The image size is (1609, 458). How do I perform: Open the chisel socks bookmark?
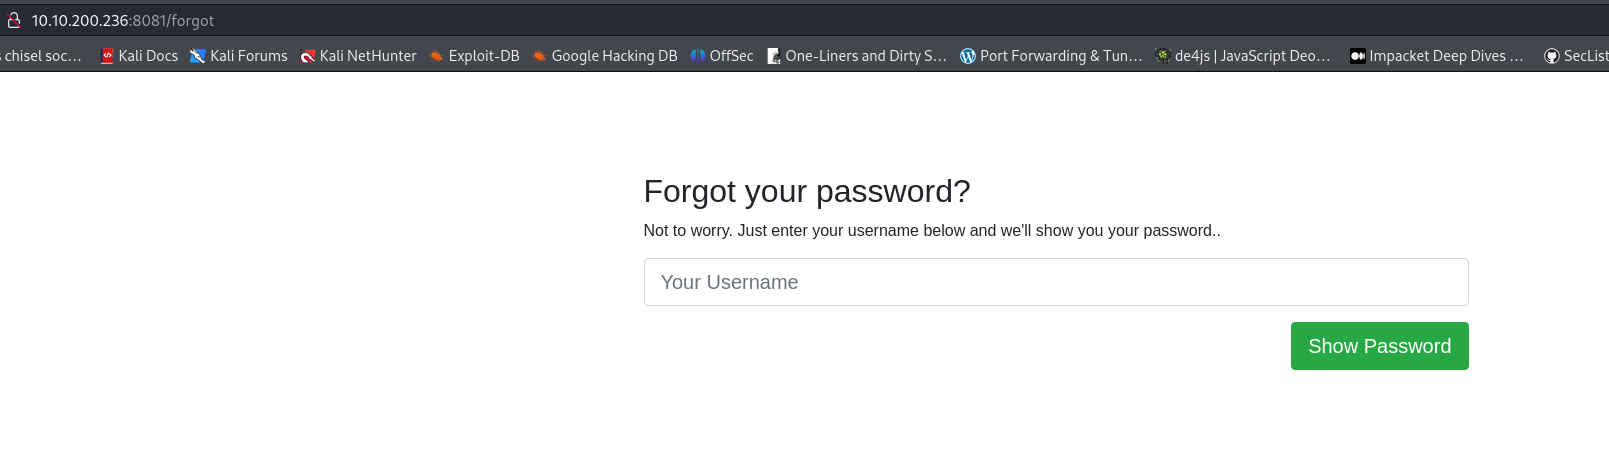(x=42, y=56)
